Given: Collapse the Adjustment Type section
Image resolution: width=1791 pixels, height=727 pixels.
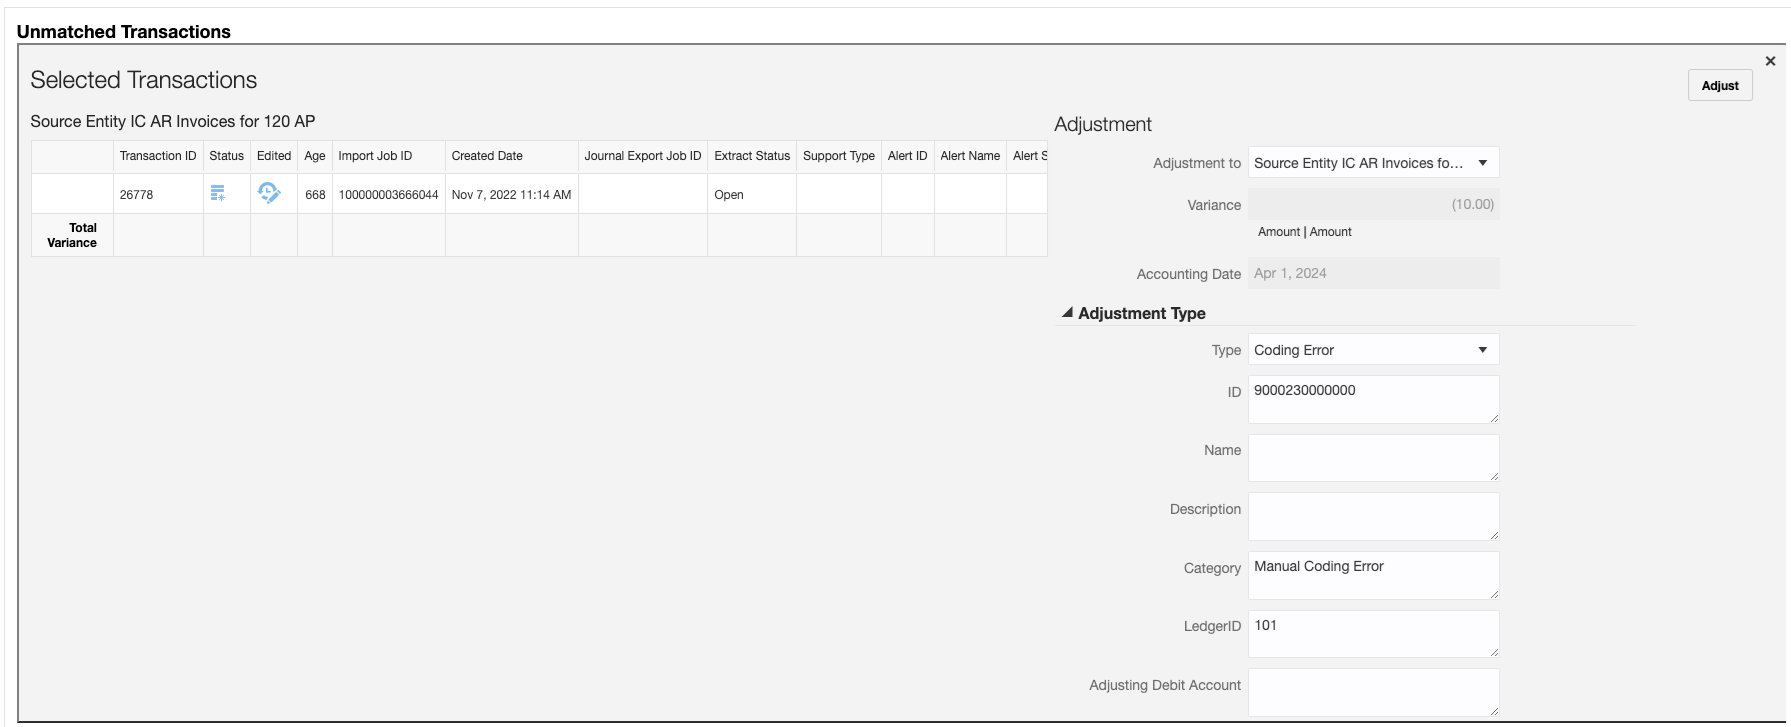Looking at the screenshot, I should point(1068,313).
